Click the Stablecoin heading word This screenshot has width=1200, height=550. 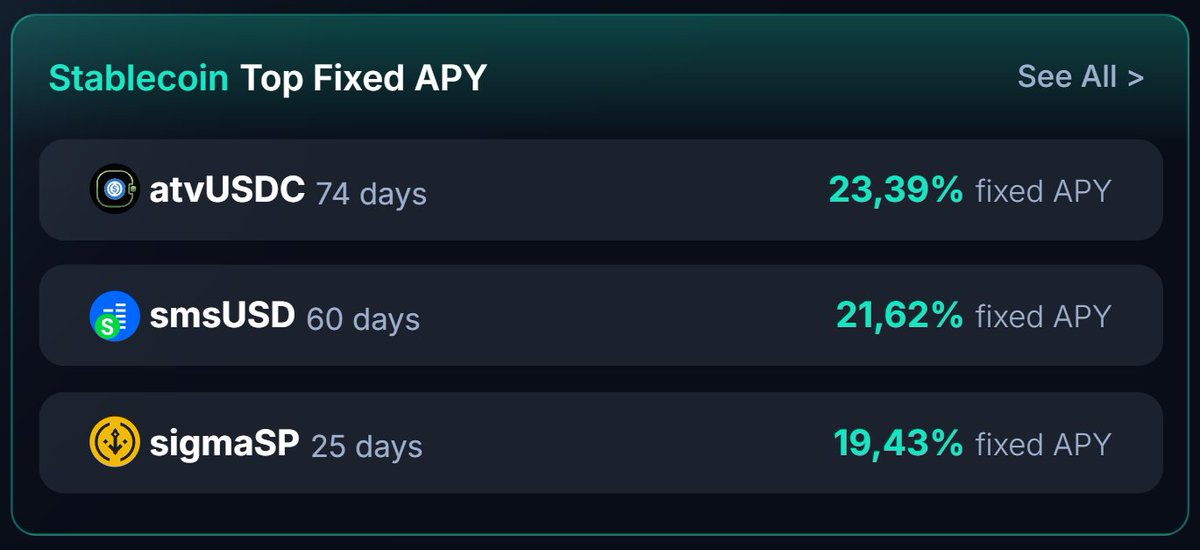click(139, 77)
